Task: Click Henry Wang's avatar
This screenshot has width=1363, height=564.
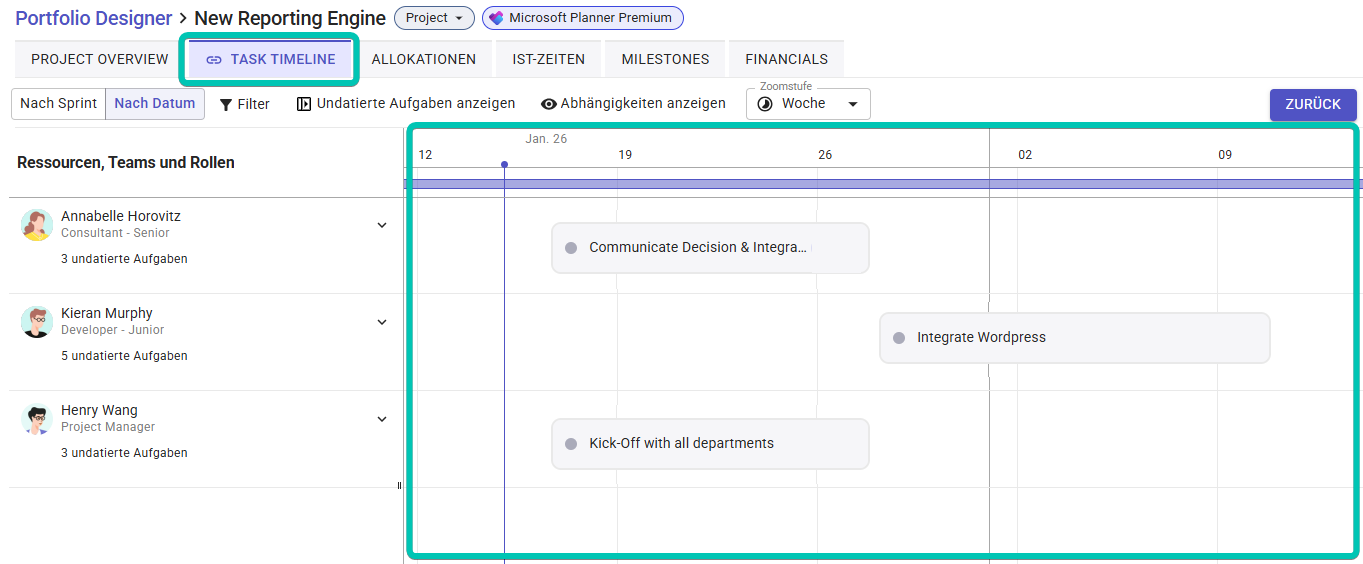Action: pyautogui.click(x=37, y=419)
